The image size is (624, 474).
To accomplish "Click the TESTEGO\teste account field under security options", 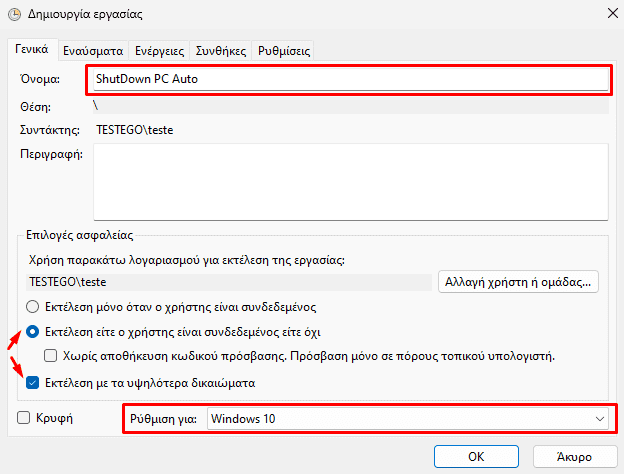I will pos(229,282).
